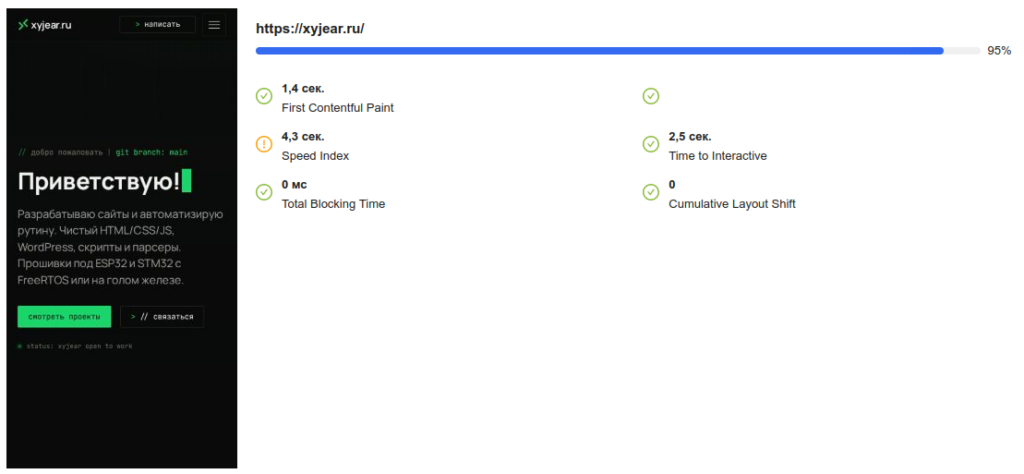Open the hamburger menu in site header
The height and width of the screenshot is (474, 1024).
[214, 25]
